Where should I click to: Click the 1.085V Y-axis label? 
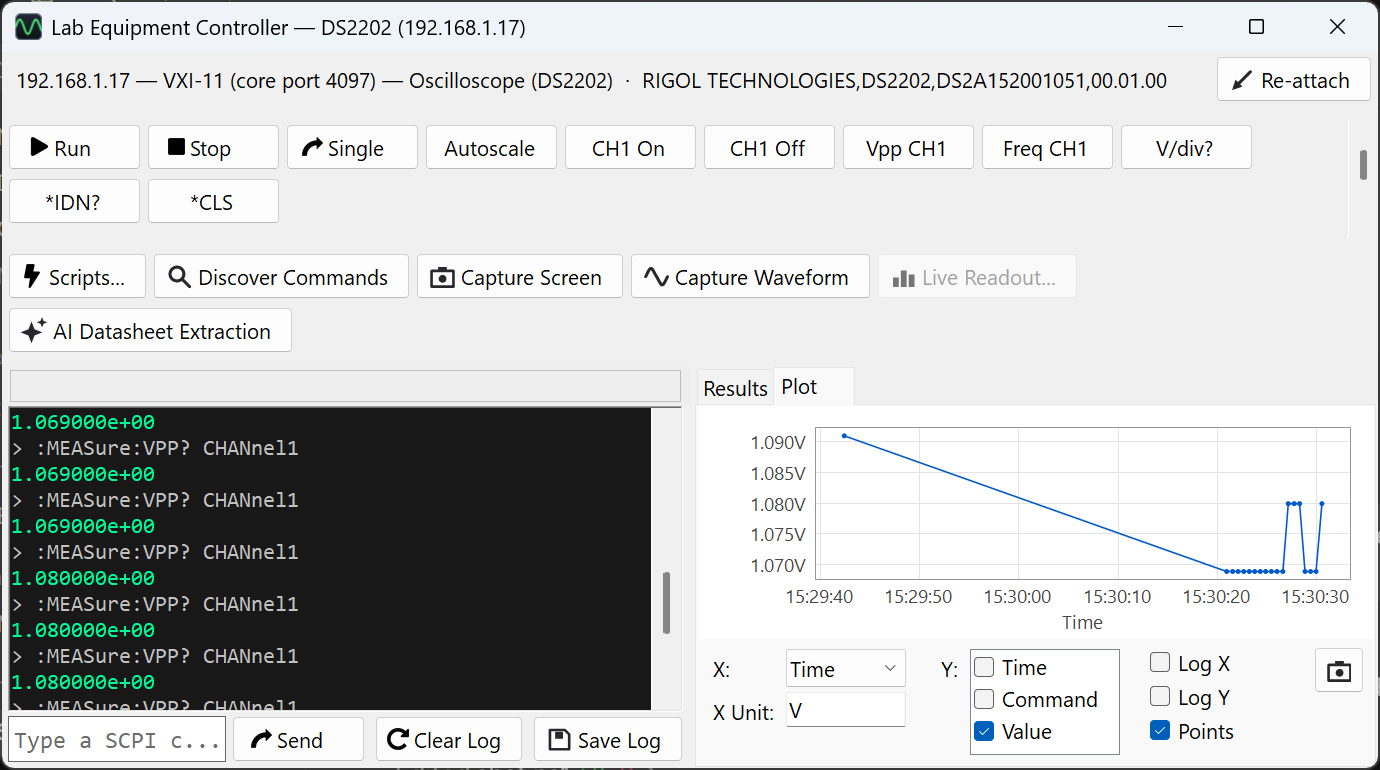click(x=778, y=473)
